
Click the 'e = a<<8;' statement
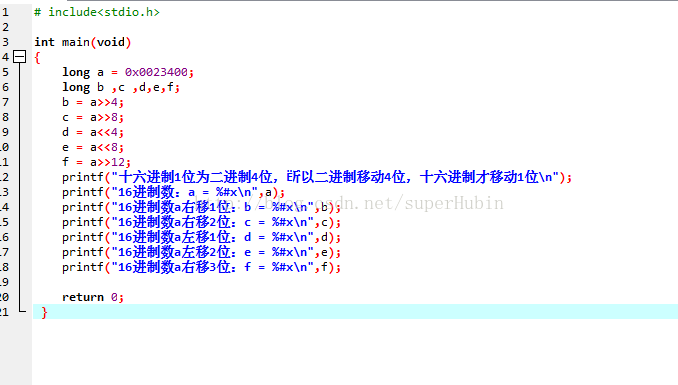[93, 148]
